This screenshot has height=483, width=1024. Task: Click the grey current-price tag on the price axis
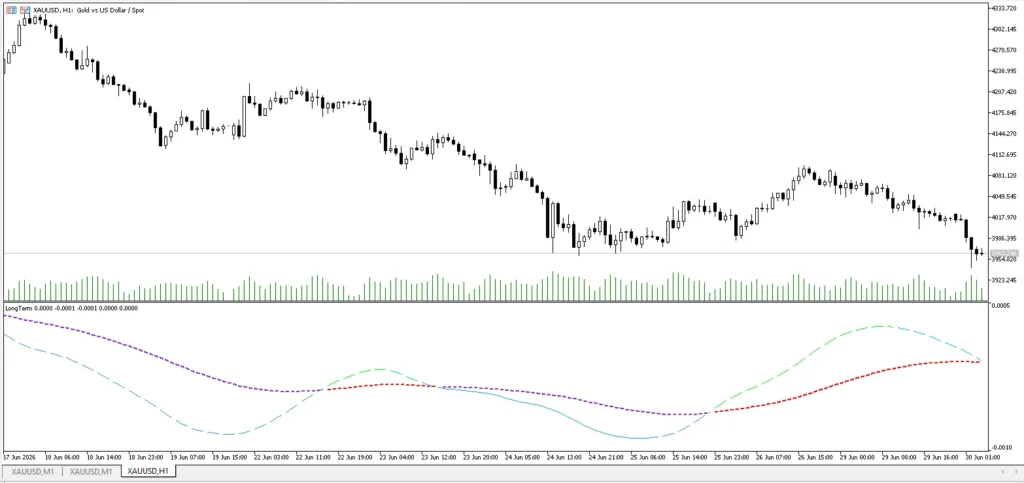tap(1004, 253)
